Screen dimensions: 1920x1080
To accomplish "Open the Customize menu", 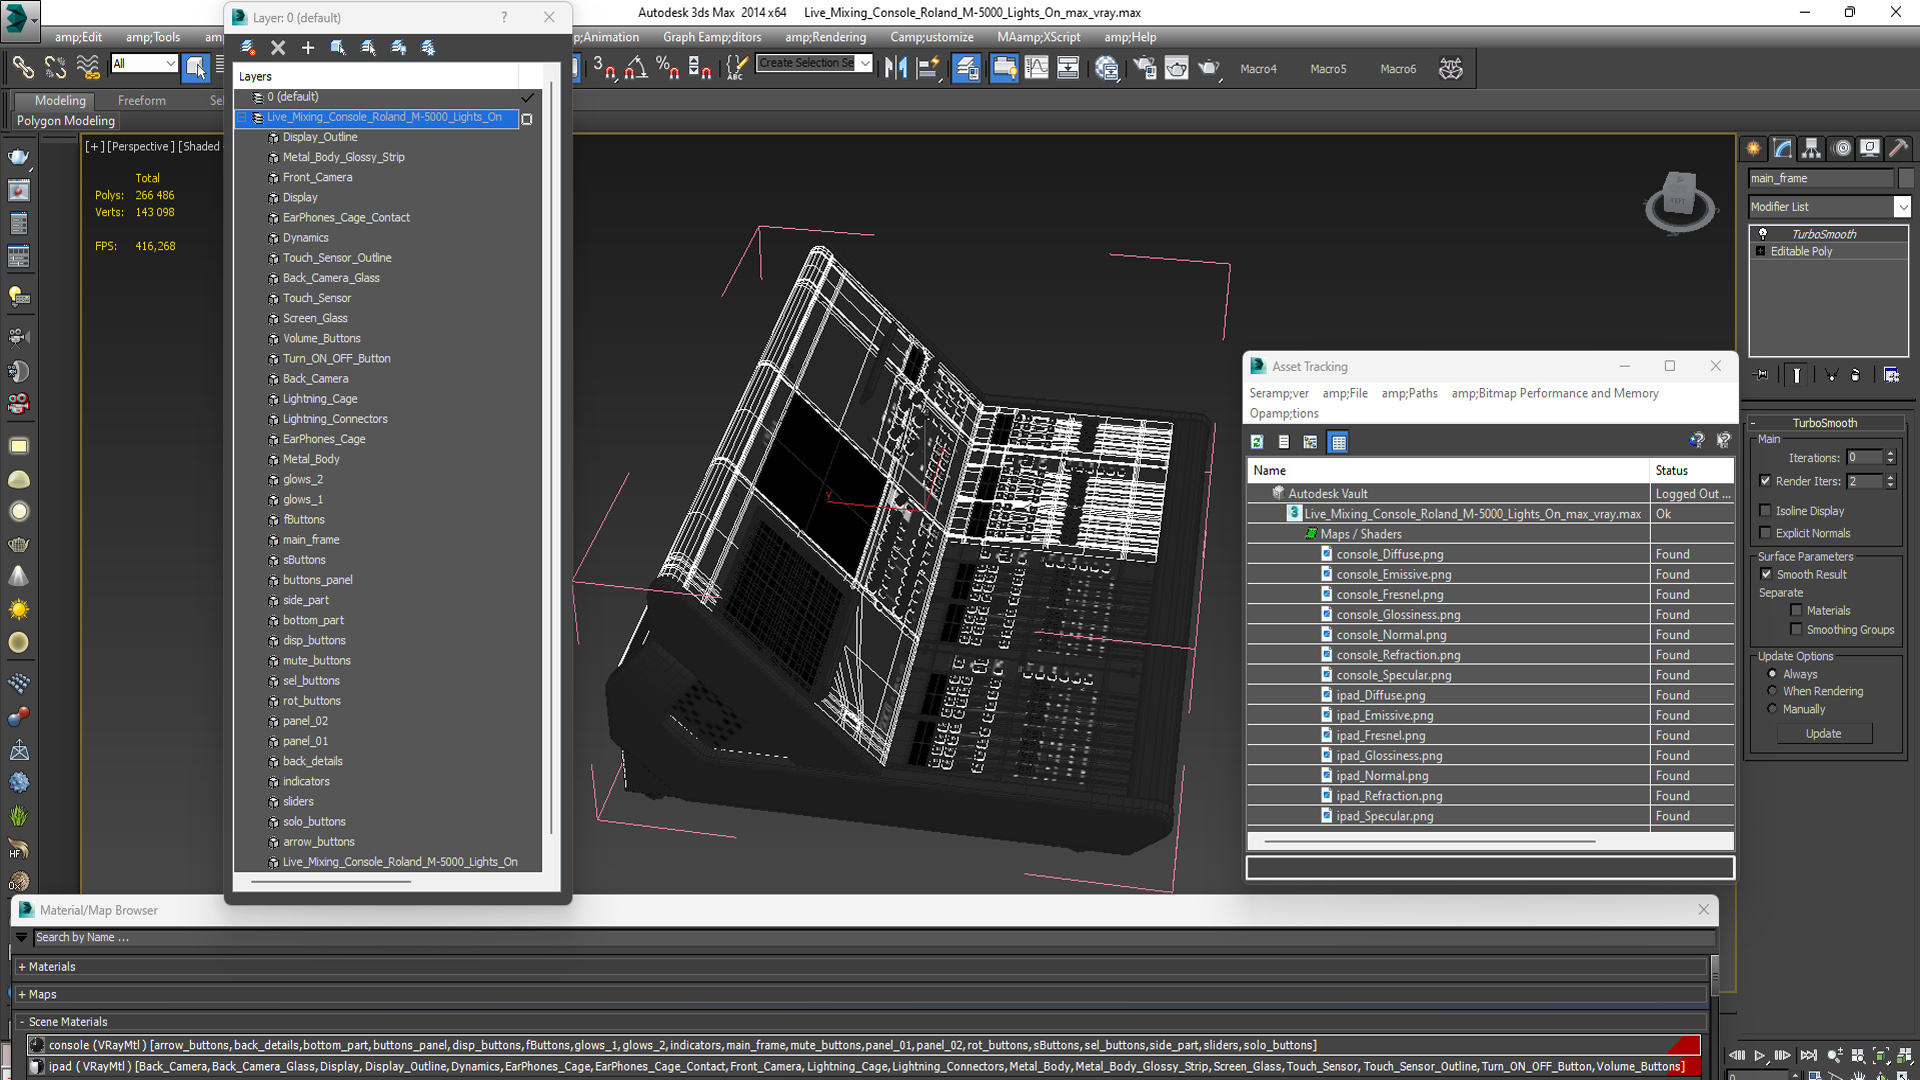I will coord(931,37).
